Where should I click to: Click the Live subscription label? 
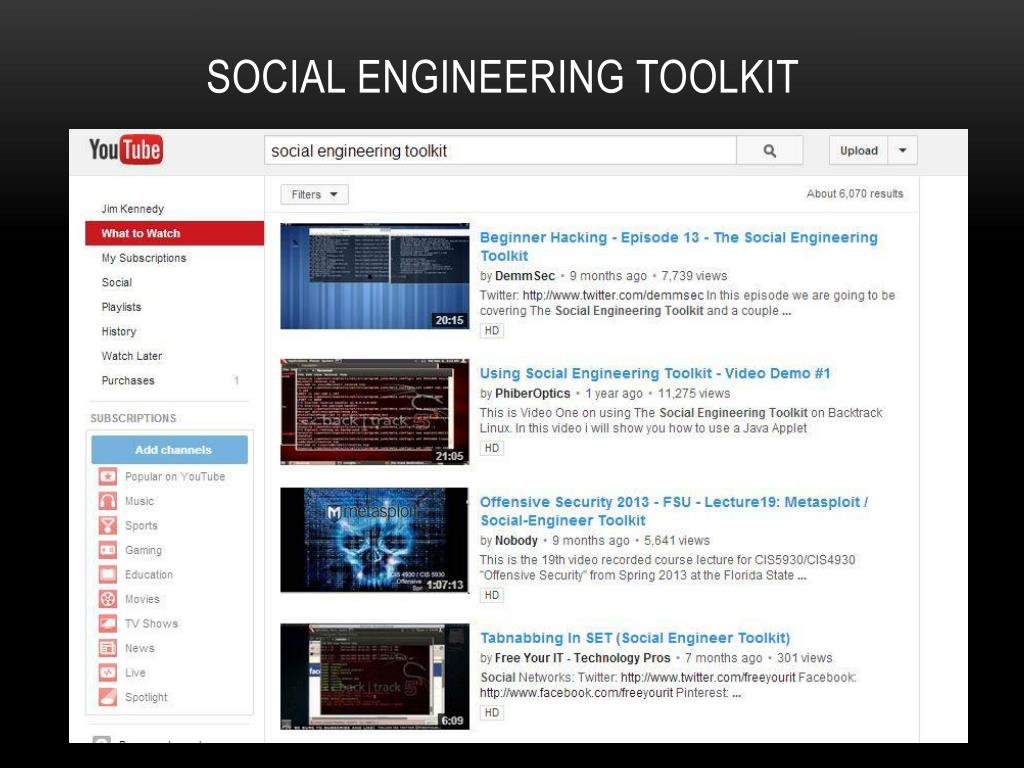coord(135,673)
